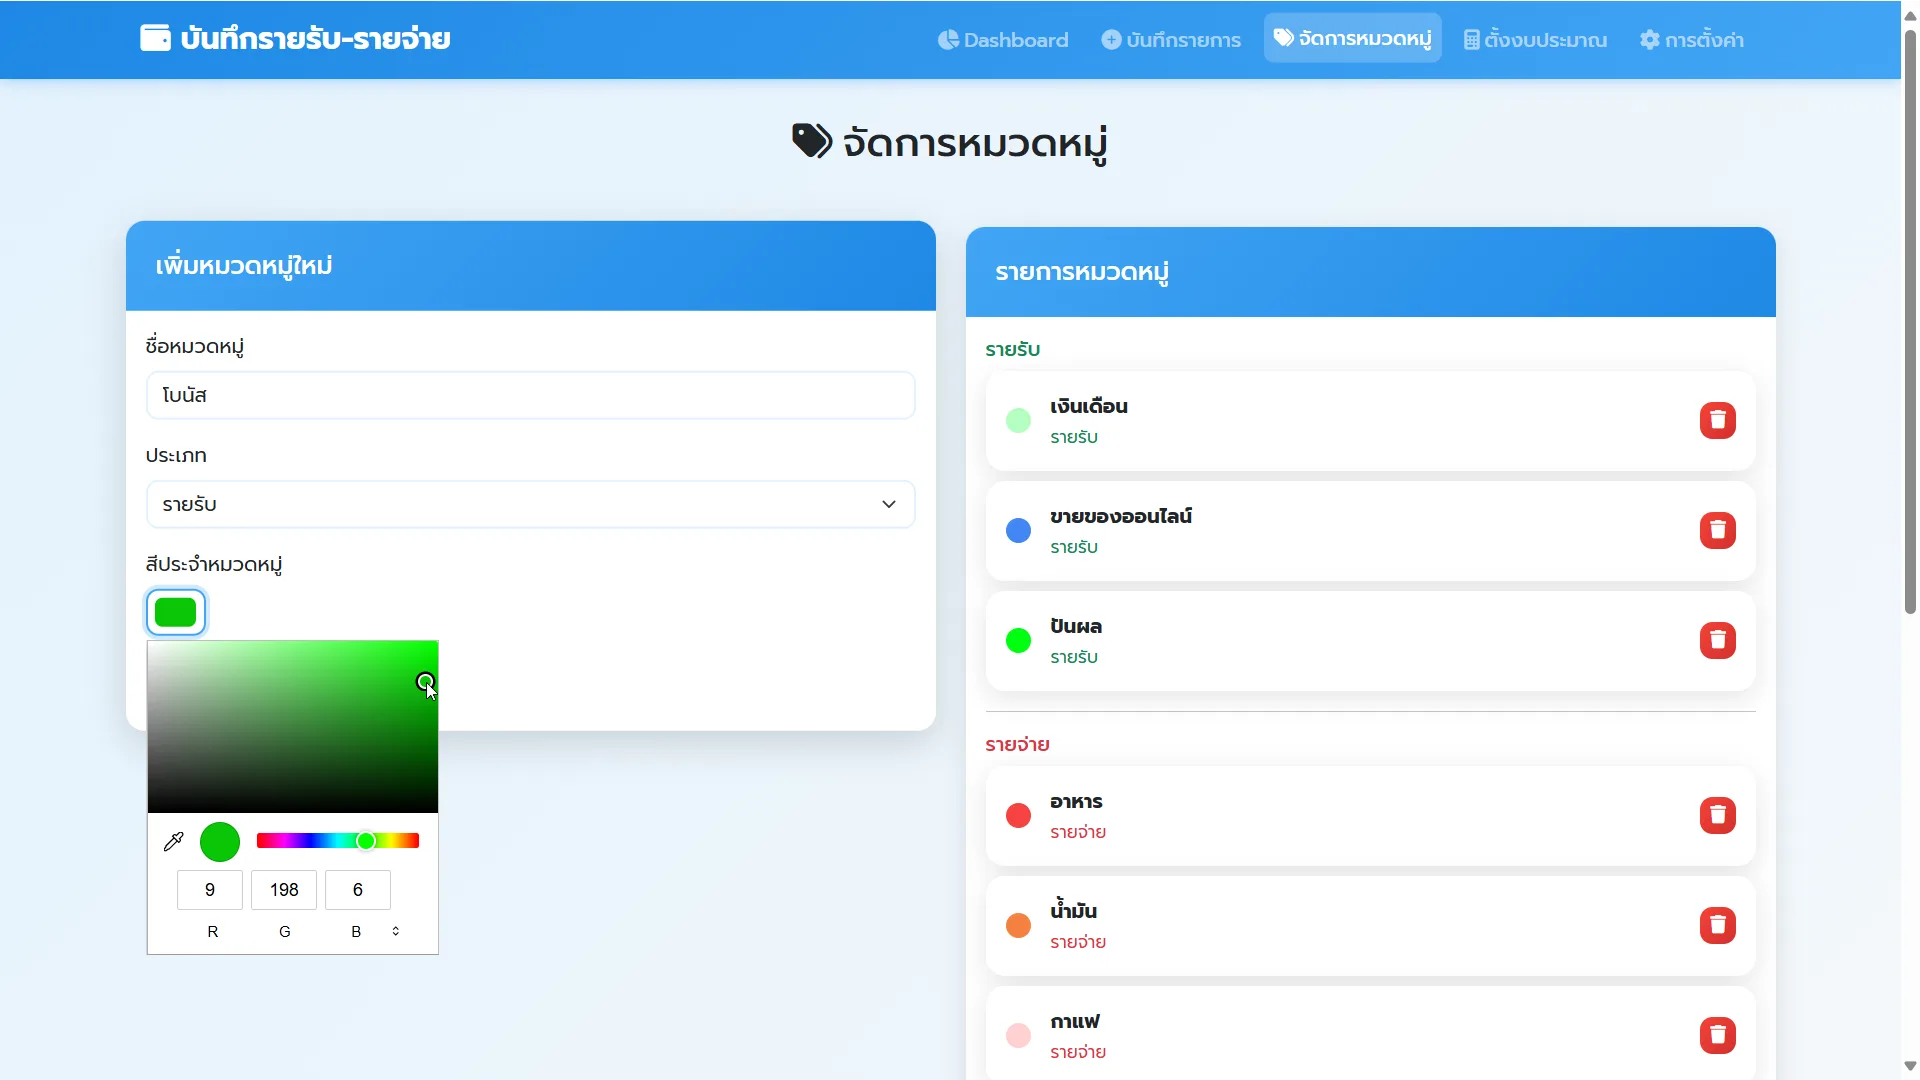
Task: Open the Dashboard tab
Action: (1003, 40)
